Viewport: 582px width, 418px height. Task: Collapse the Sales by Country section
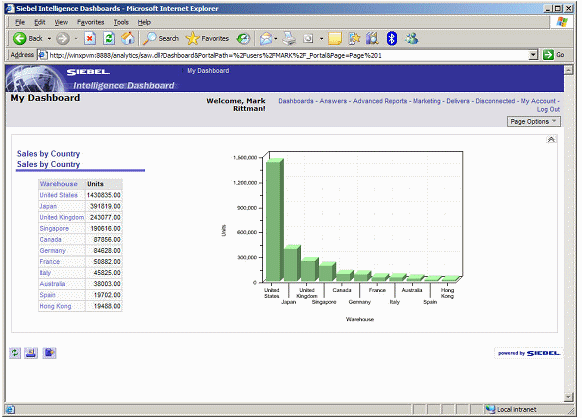551,140
